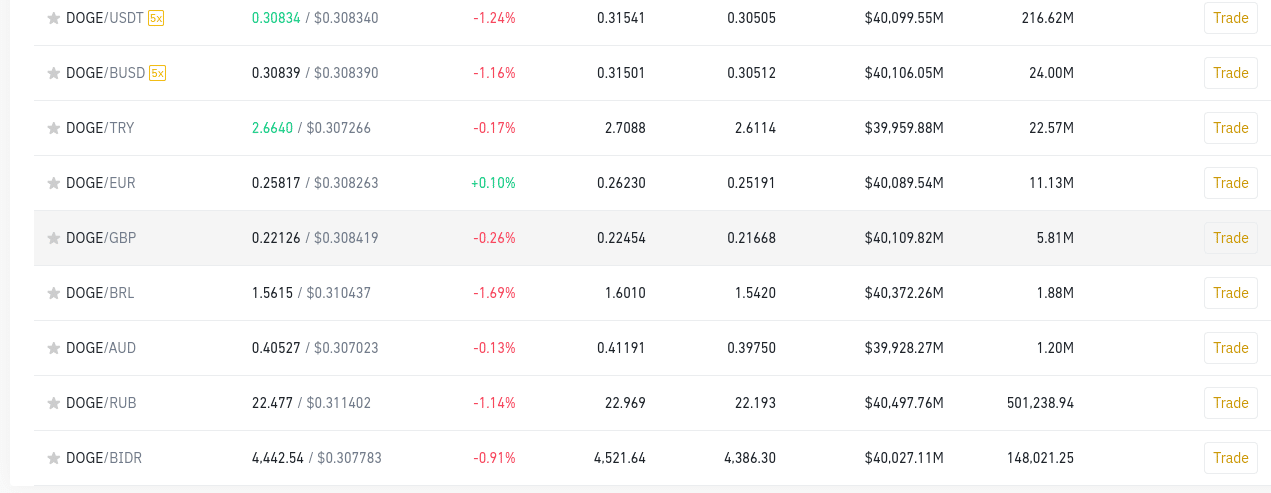Add DOGE/BIDR to favorites list

point(54,458)
